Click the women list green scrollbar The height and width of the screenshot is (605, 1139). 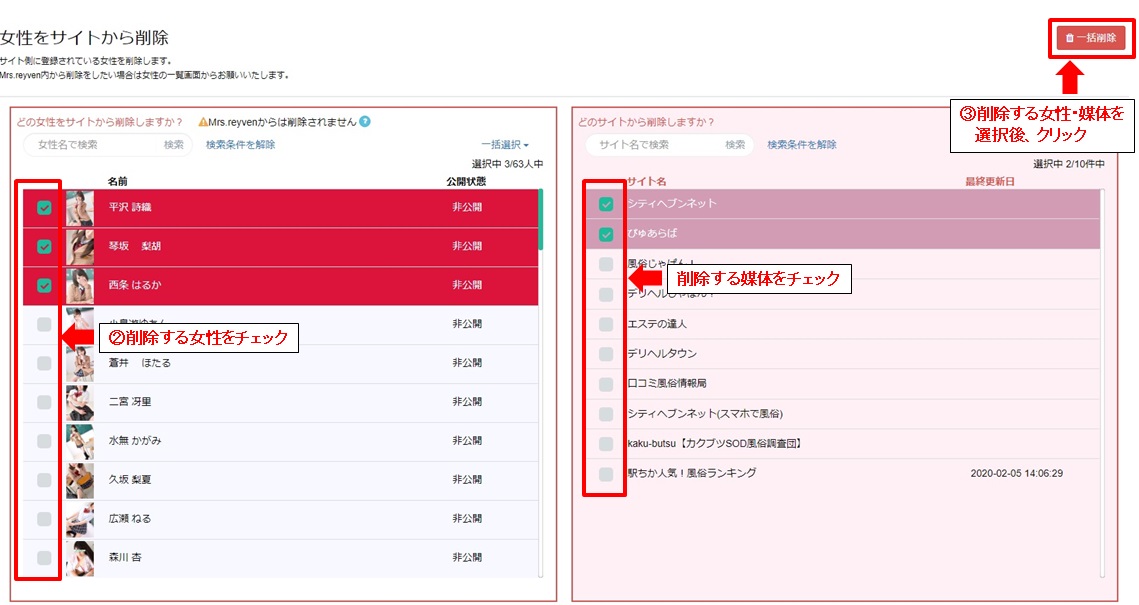(540, 219)
